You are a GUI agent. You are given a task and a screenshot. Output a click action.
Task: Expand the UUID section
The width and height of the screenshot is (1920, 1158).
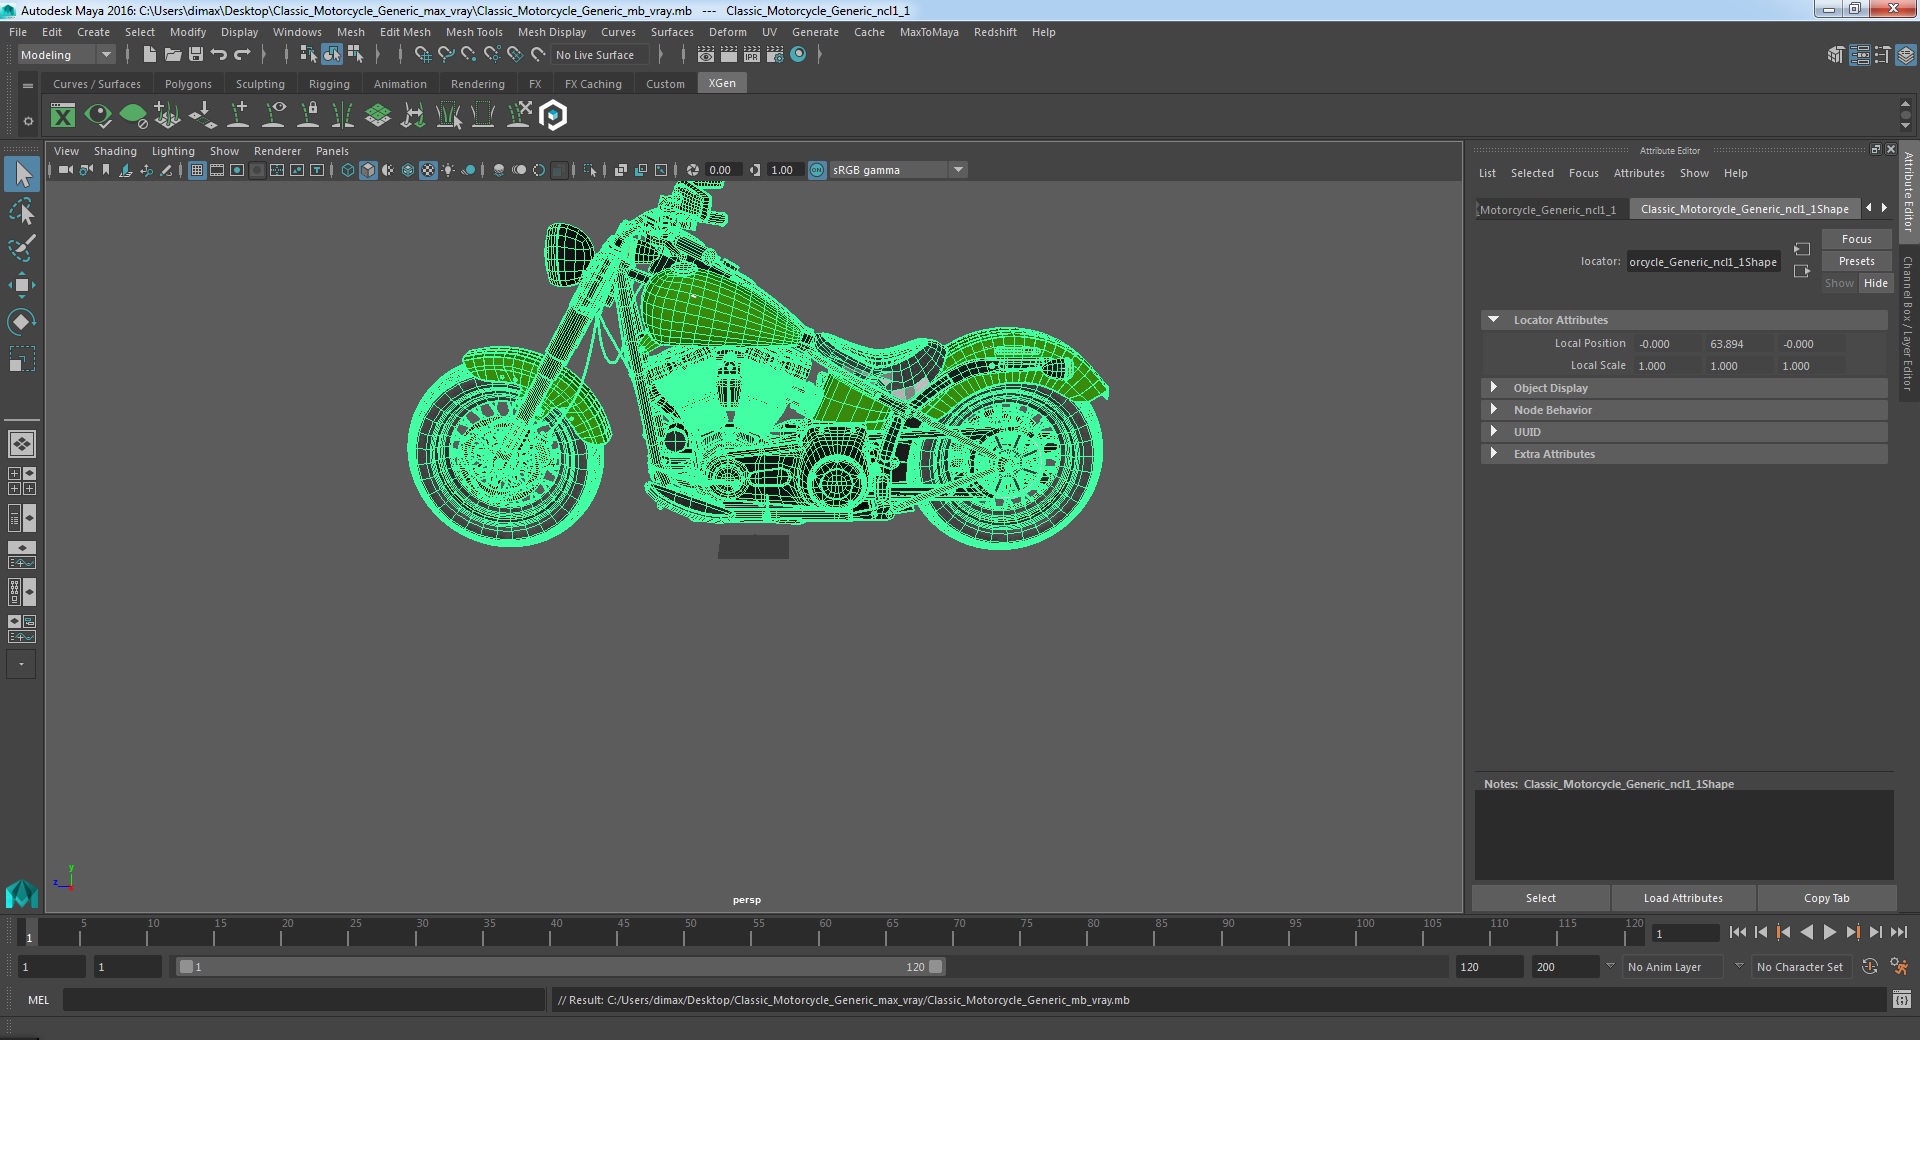(x=1493, y=432)
